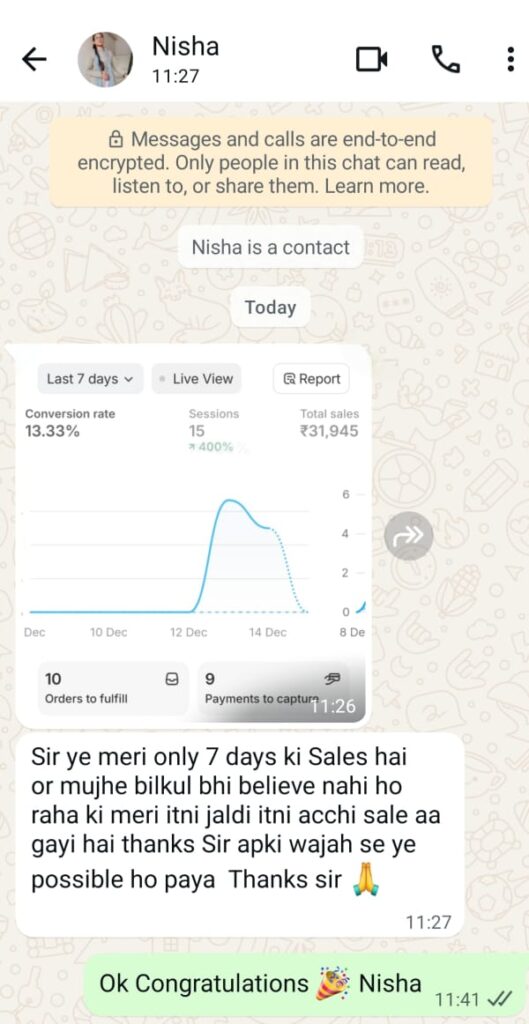Open Nisha's contact name header
The height and width of the screenshot is (1024, 529).
185,46
